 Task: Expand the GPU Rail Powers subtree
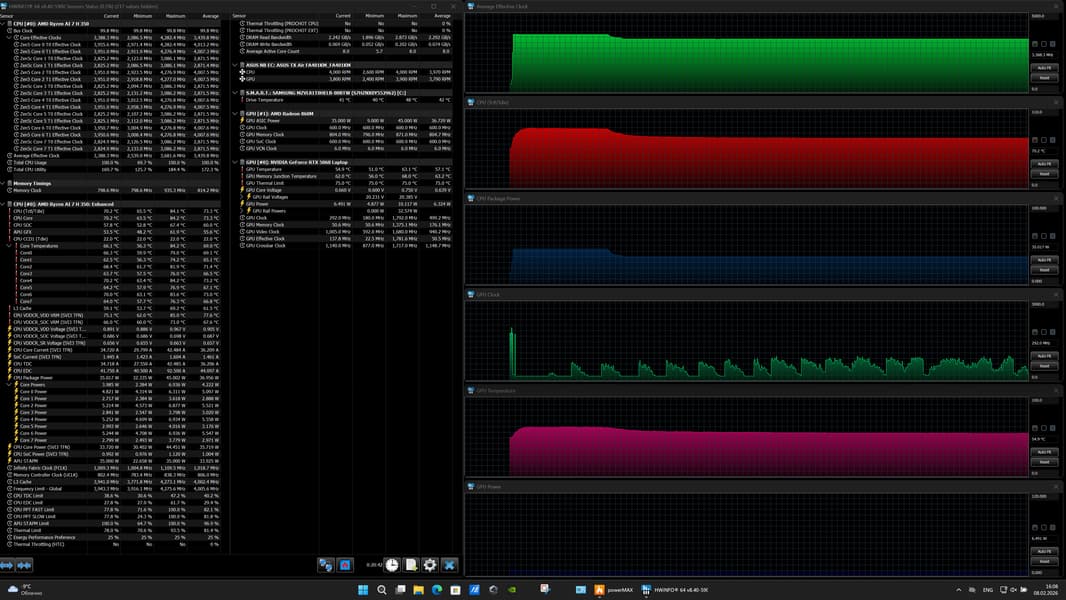click(x=242, y=211)
